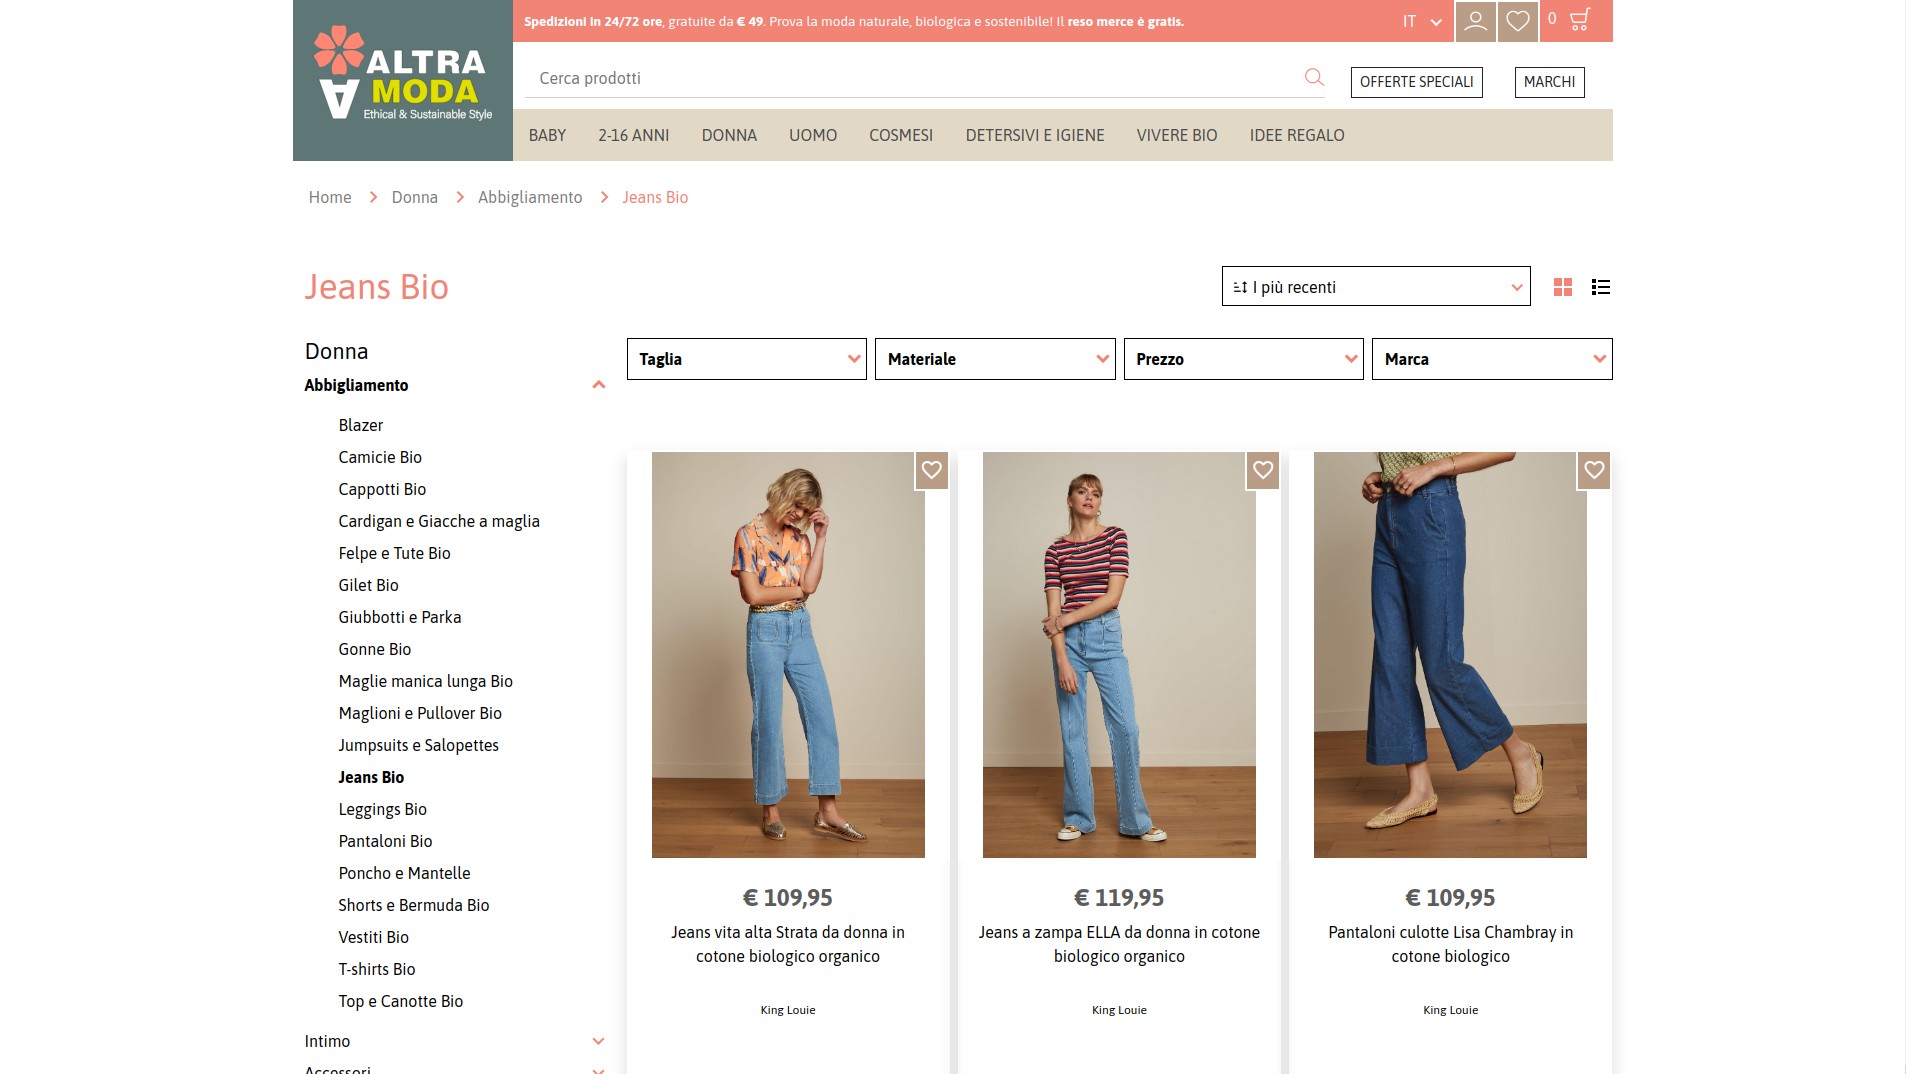Open Jeans a zampa ELLA product image
Viewport: 1906px width, 1074px height.
[x=1119, y=655]
